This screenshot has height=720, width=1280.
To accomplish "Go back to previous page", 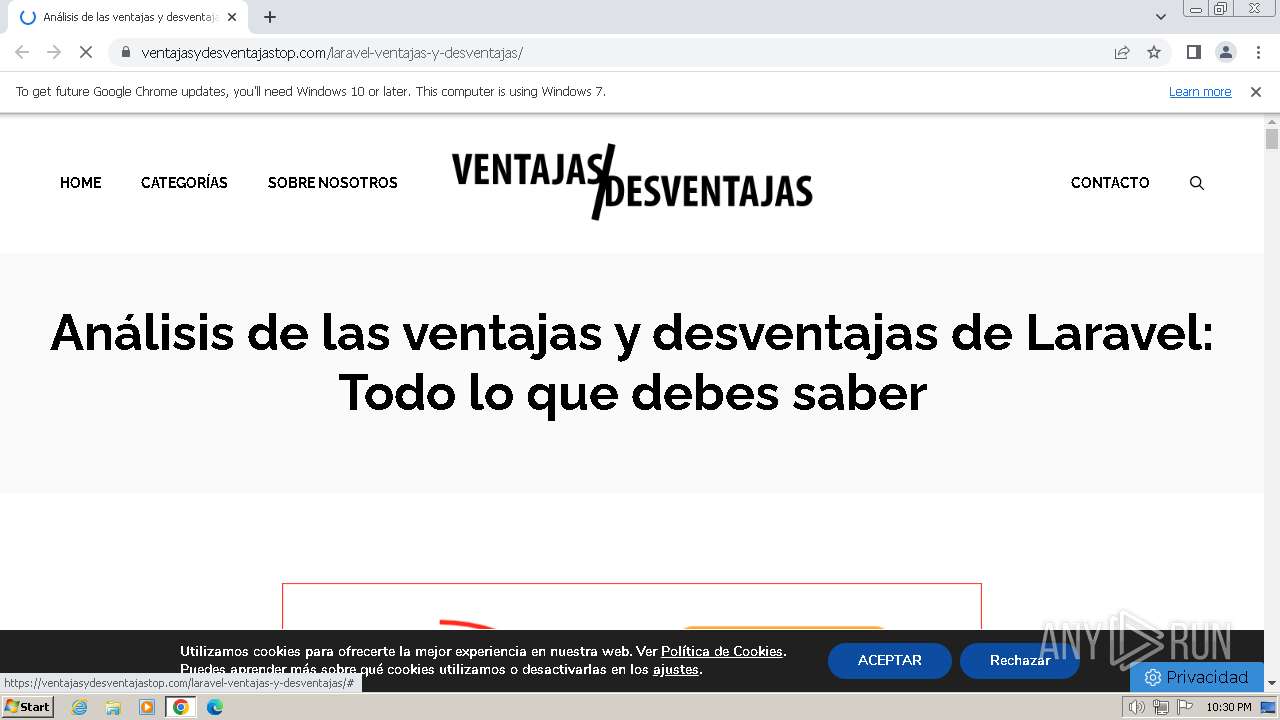I will click(22, 52).
